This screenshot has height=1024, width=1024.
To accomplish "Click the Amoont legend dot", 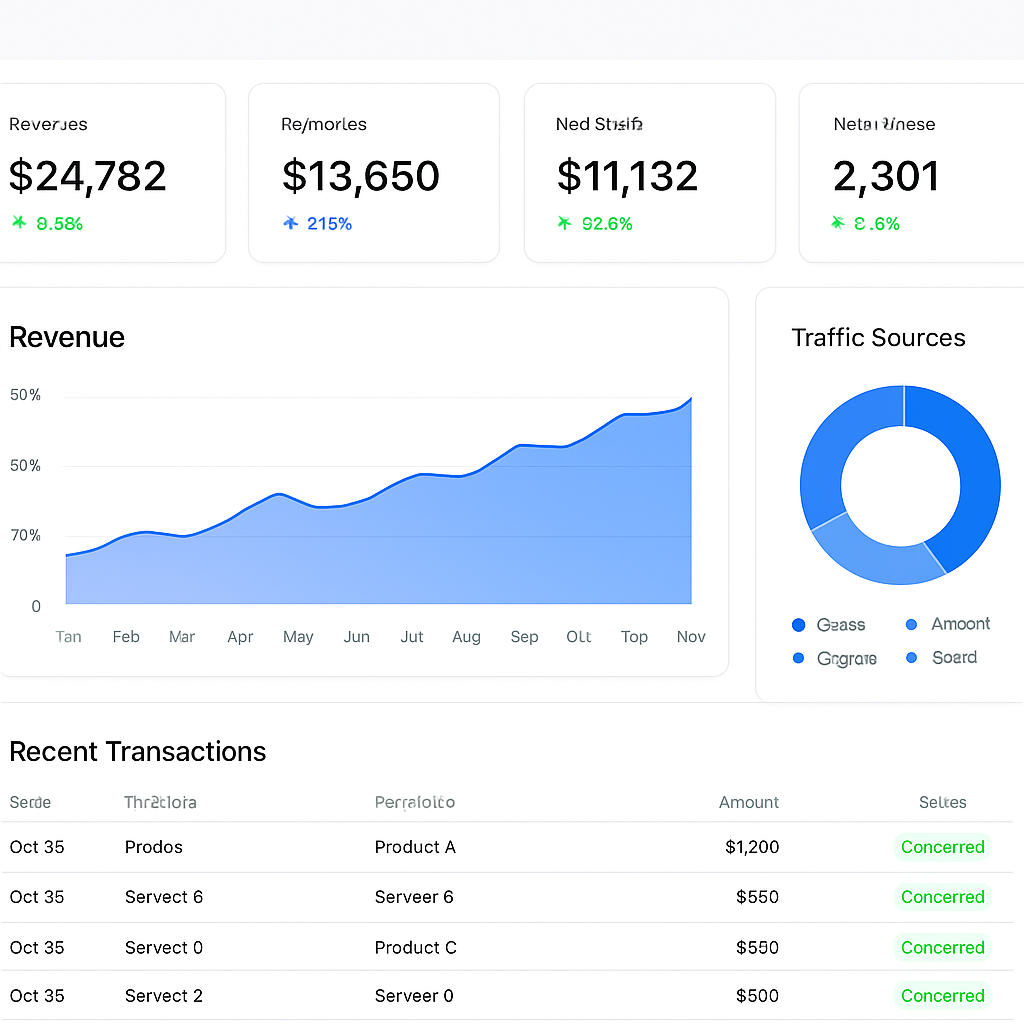I will tap(912, 624).
